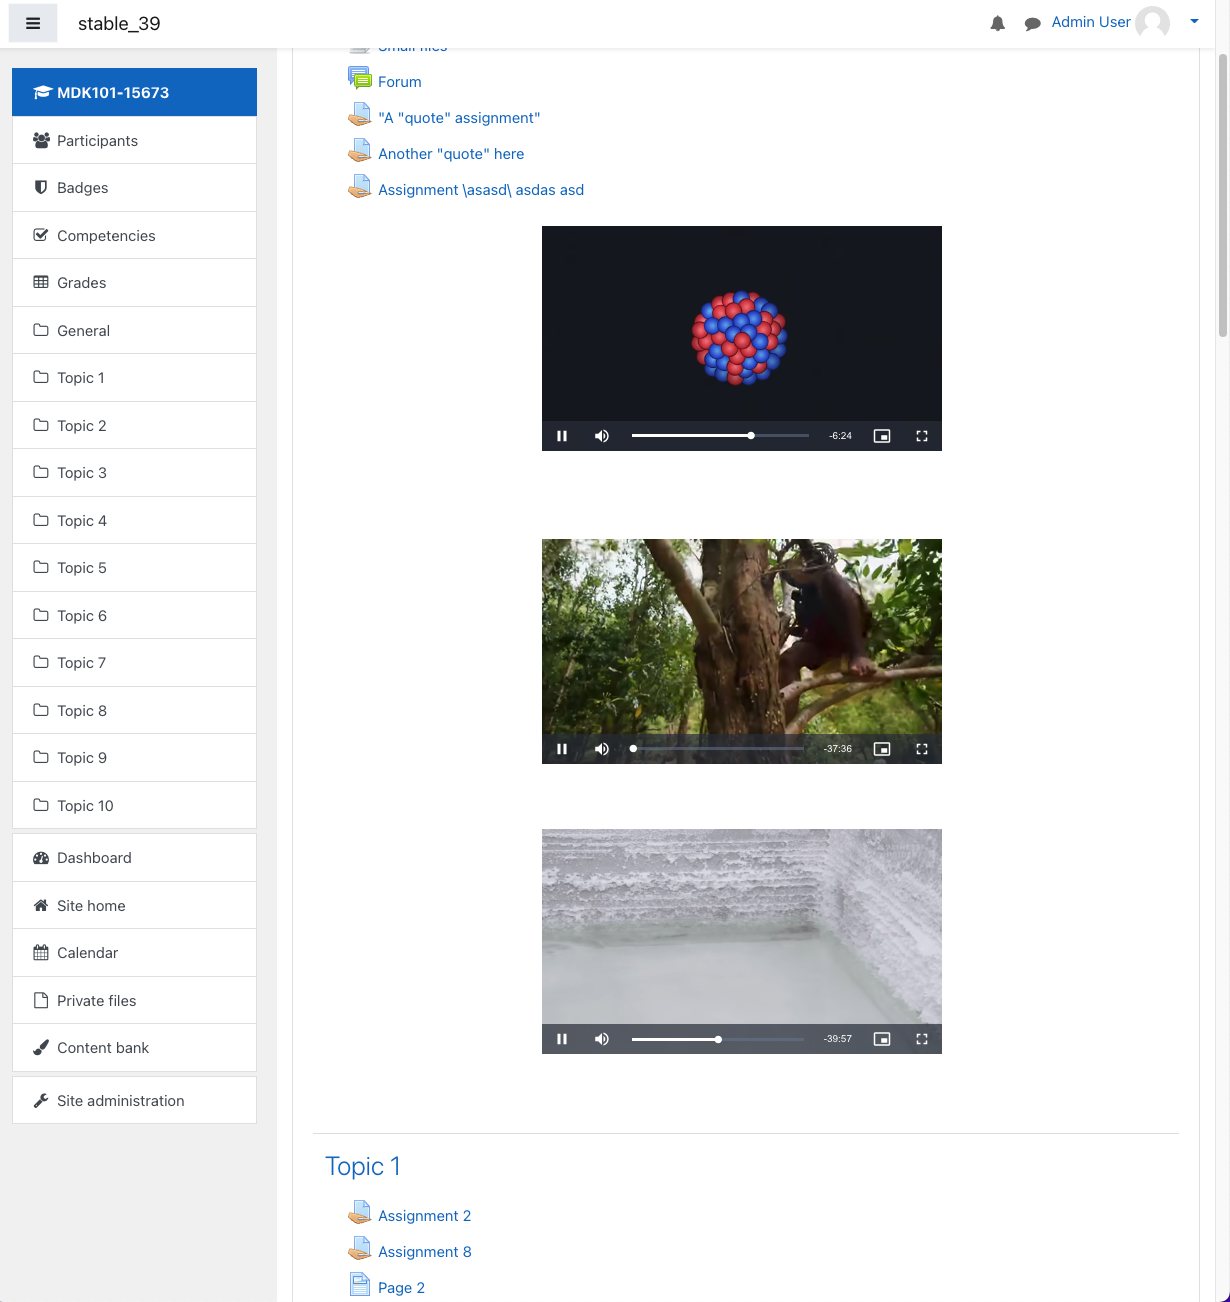Open Assignment 2

[x=424, y=1216]
